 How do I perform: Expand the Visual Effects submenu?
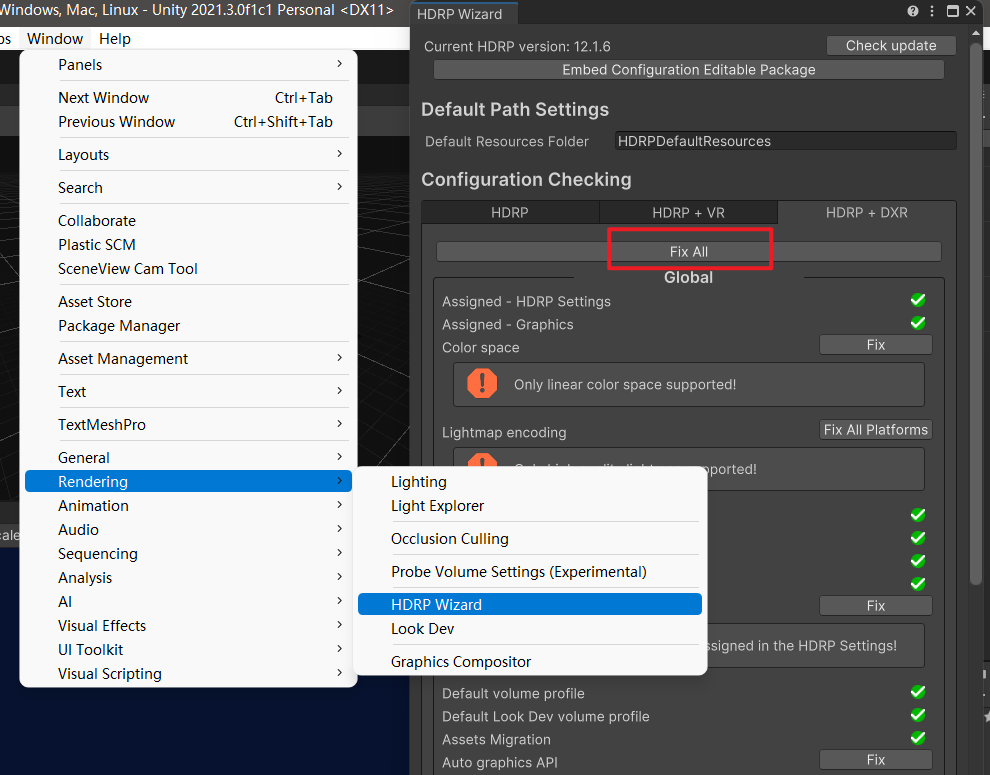(x=188, y=625)
